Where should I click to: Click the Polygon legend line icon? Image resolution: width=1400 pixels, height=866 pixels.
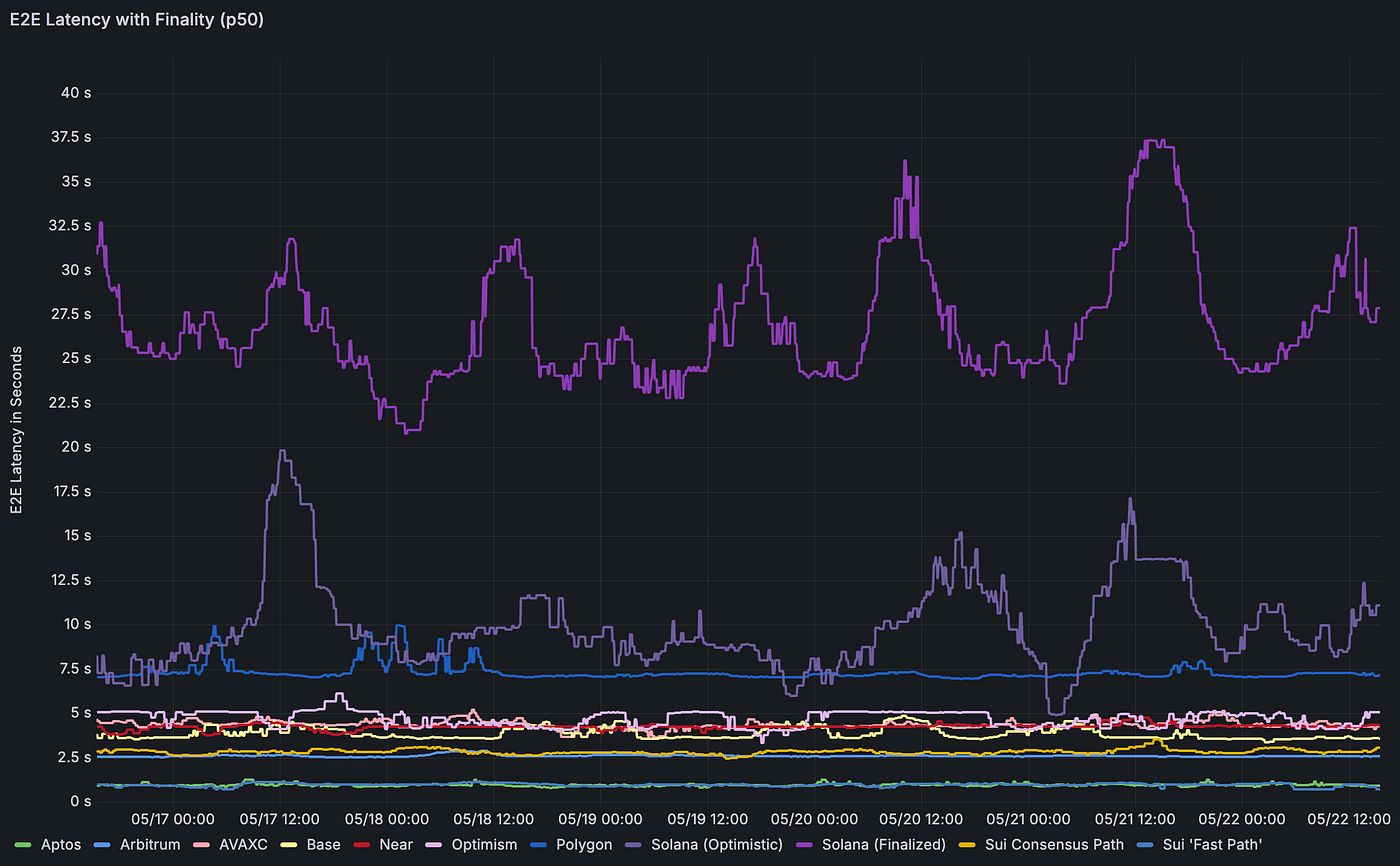(540, 845)
